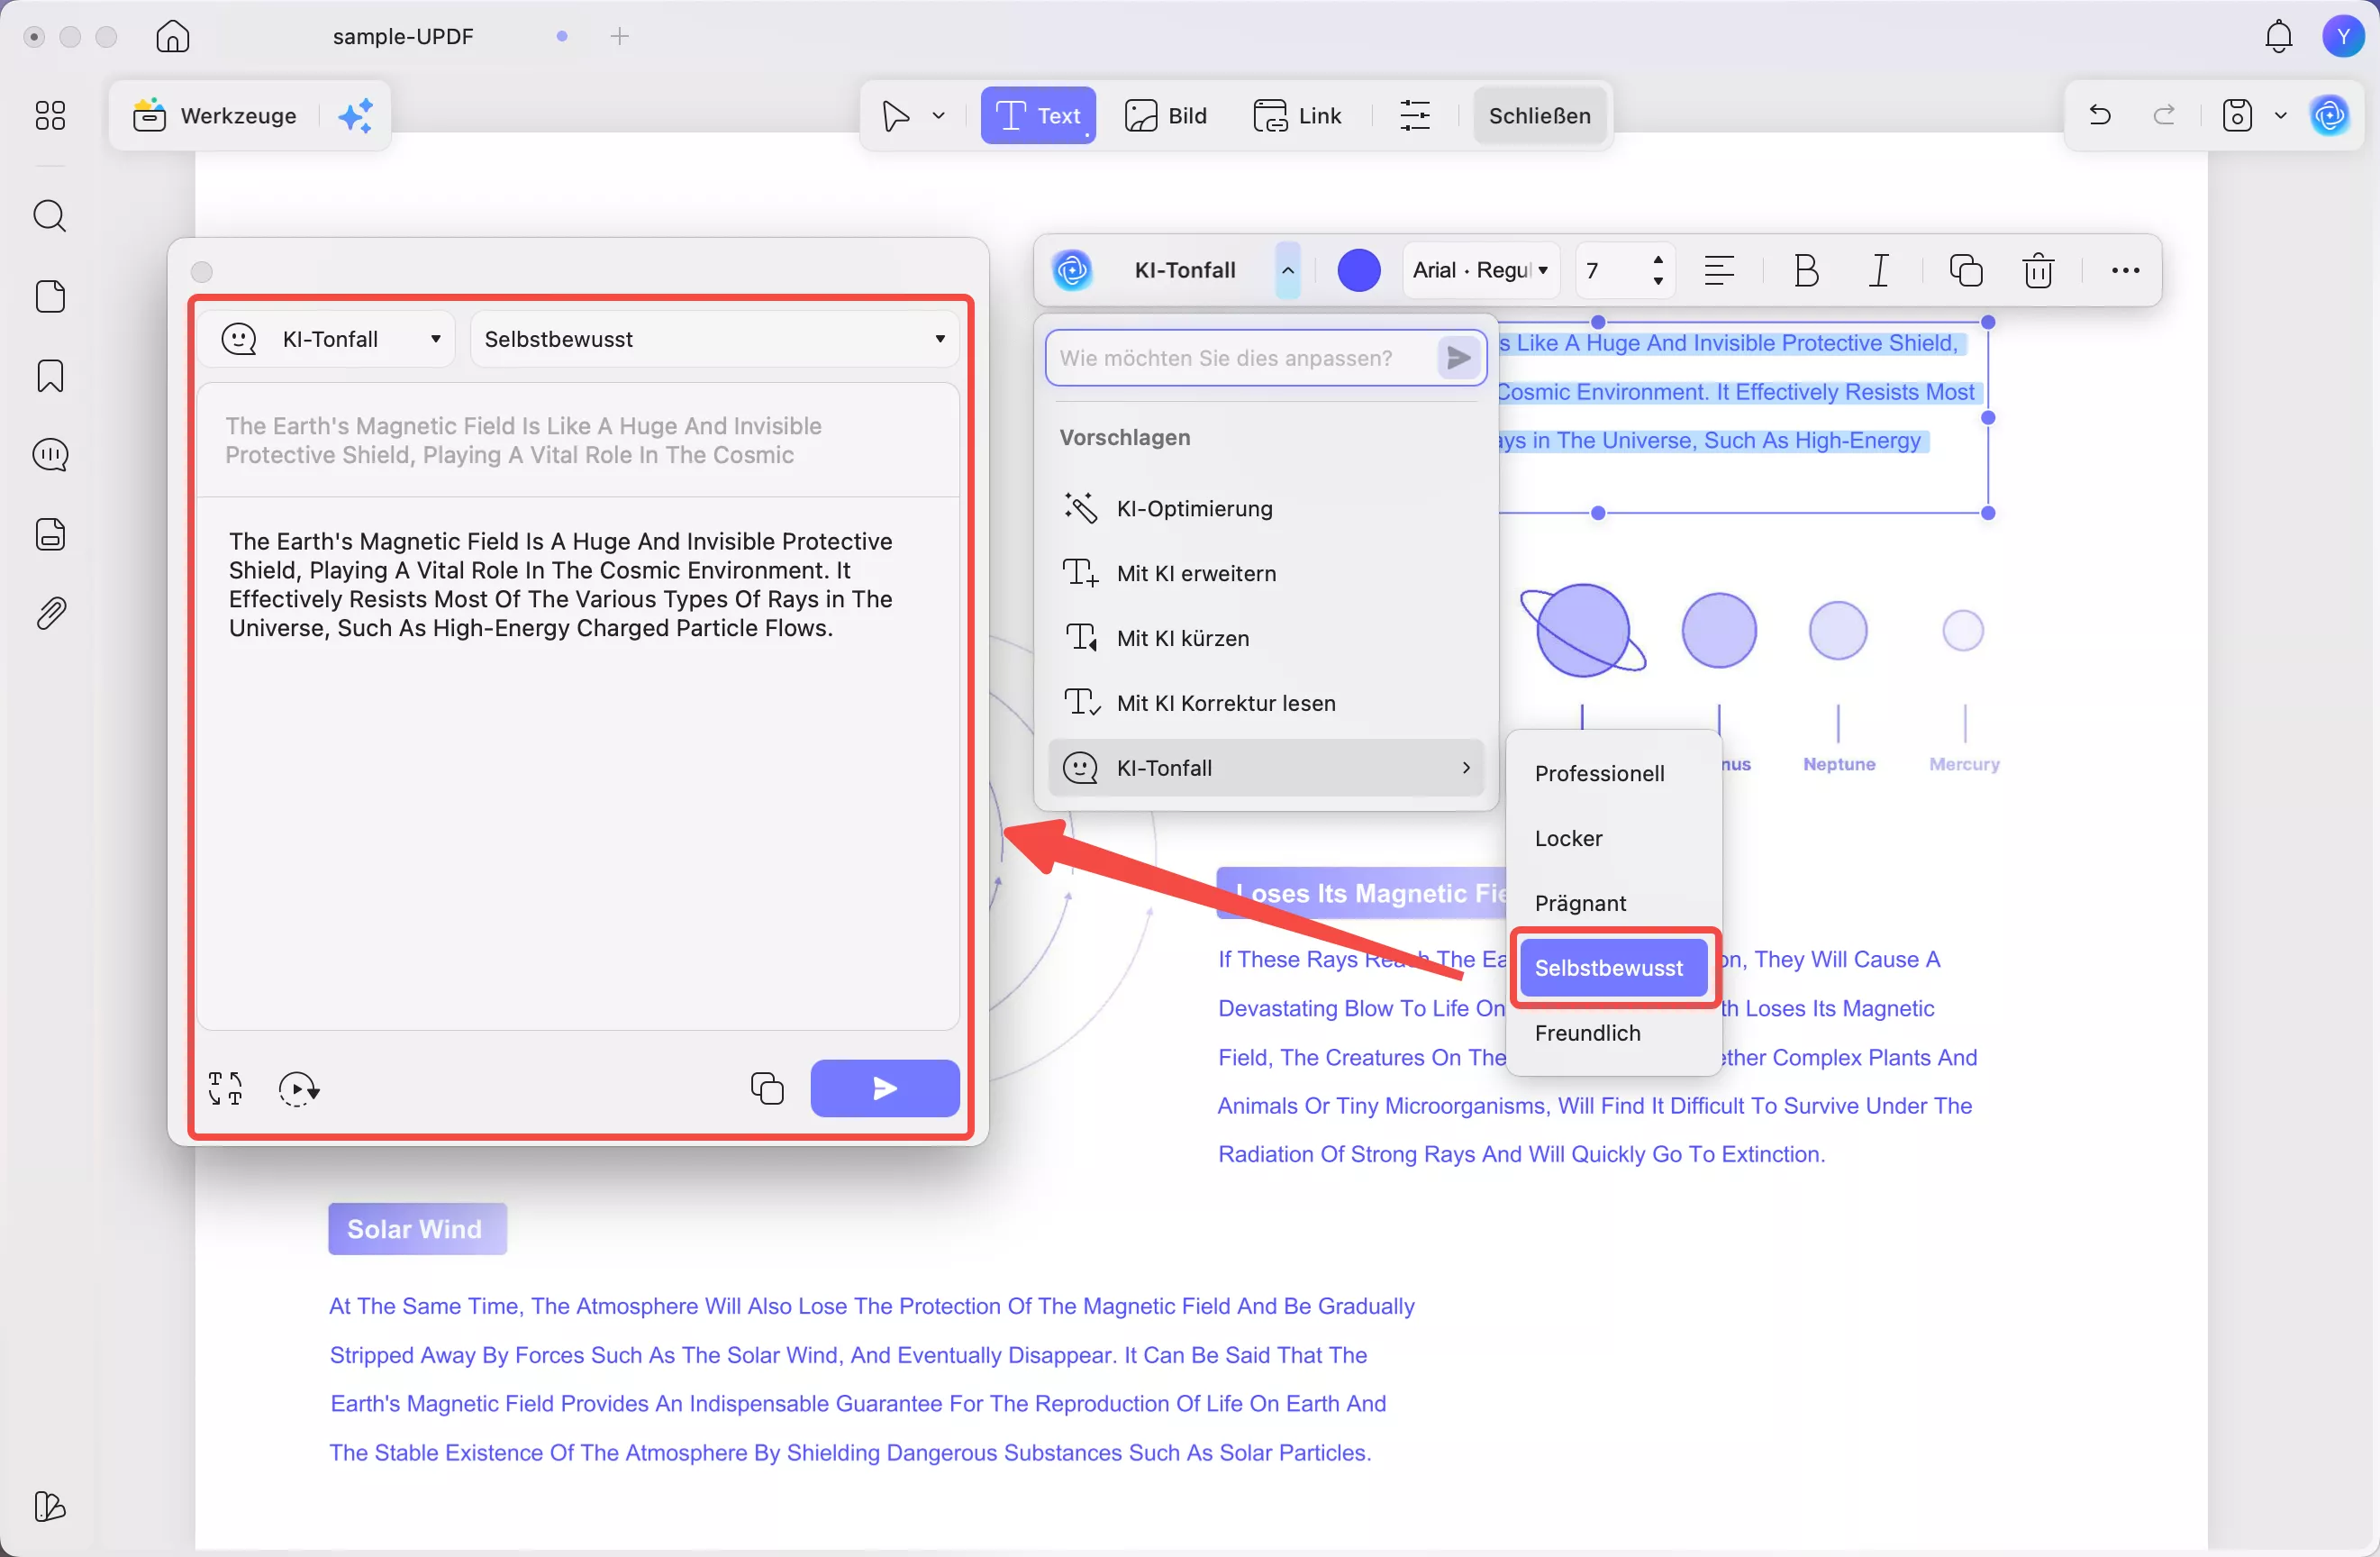This screenshot has height=1557, width=2380.
Task: Click the replace text icon in AI panel
Action: pos(225,1088)
